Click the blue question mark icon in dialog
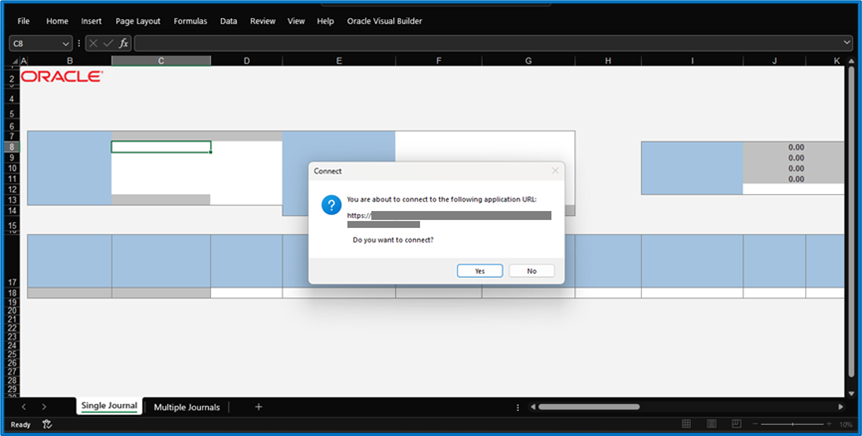862x436 pixels. [331, 205]
